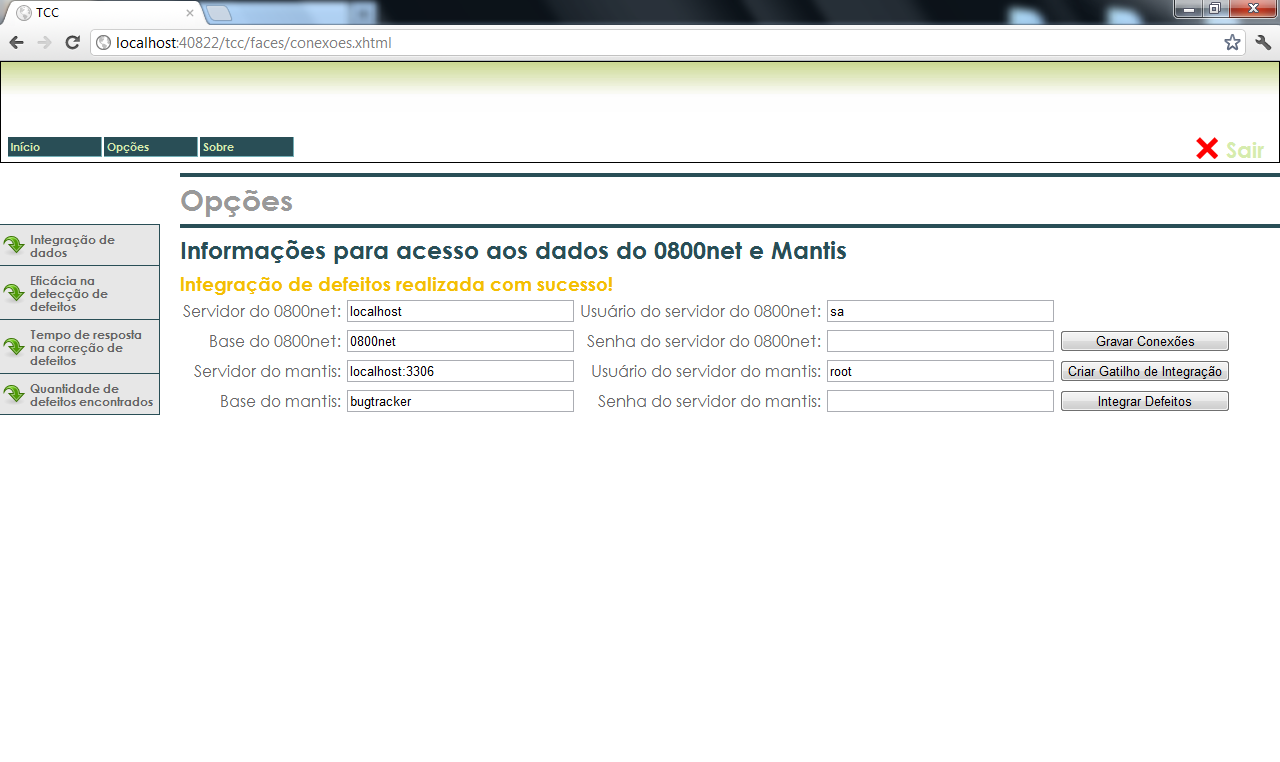Click the Gravar Conexões button
This screenshot has width=1280, height=762.
click(x=1145, y=341)
